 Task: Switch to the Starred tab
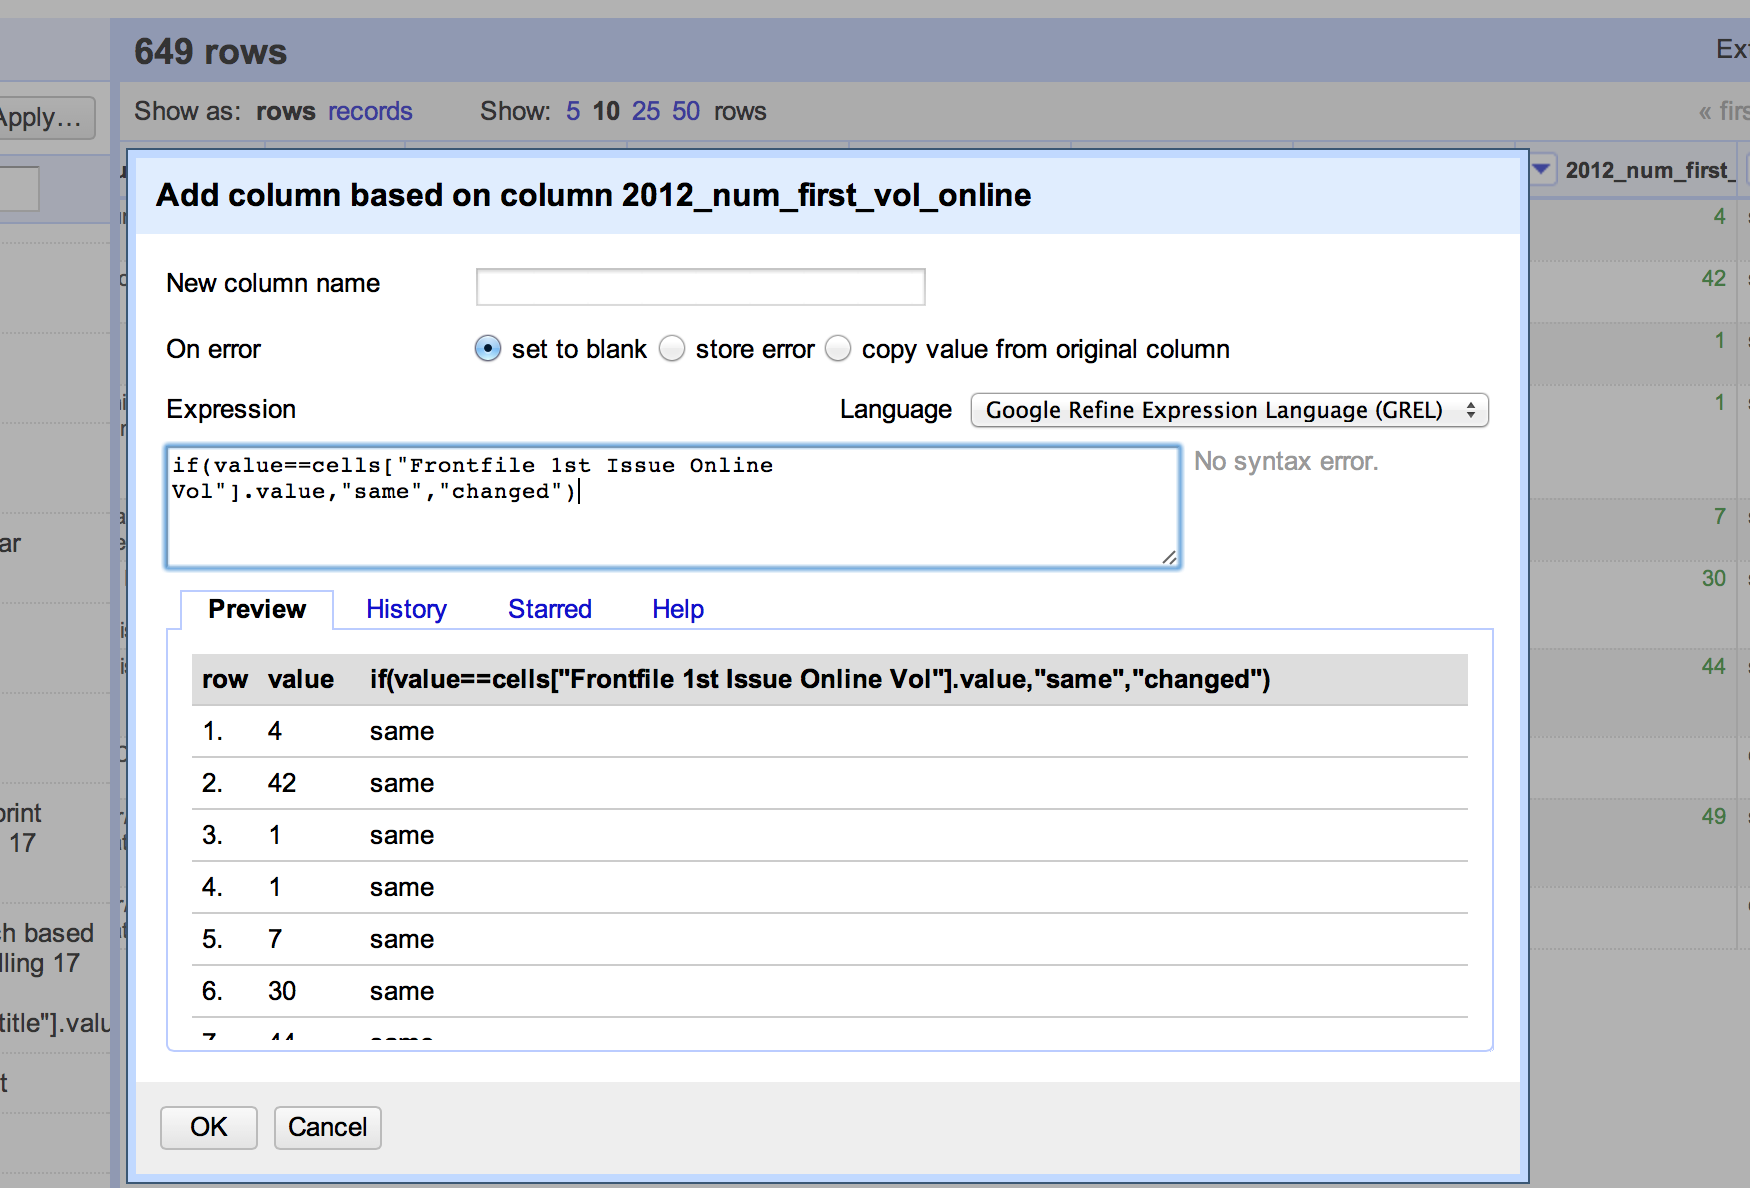pyautogui.click(x=550, y=609)
